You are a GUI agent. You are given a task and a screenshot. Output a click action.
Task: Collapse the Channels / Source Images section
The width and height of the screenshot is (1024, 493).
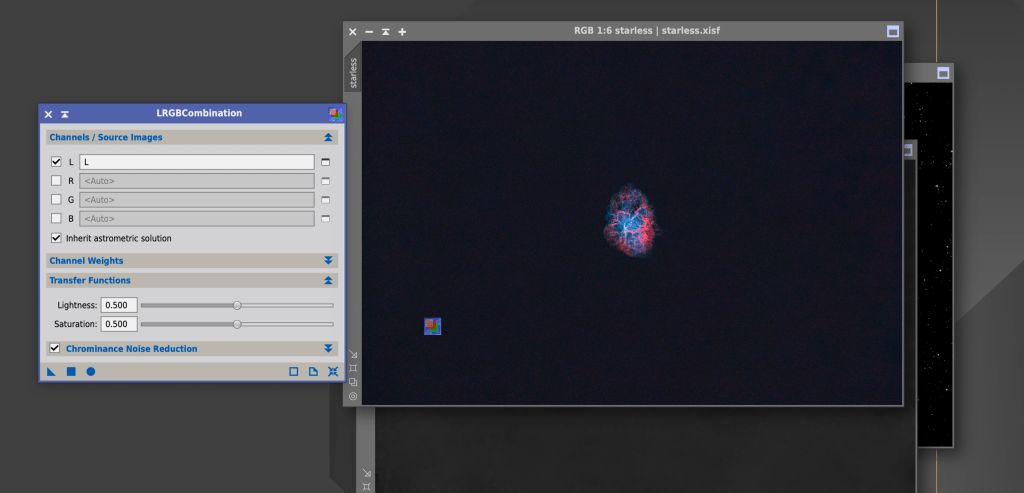click(x=328, y=137)
